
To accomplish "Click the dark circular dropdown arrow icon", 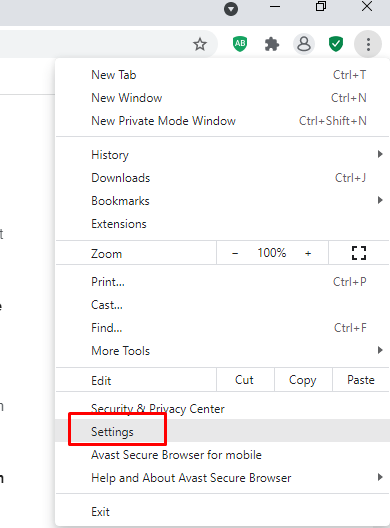I will [x=231, y=9].
